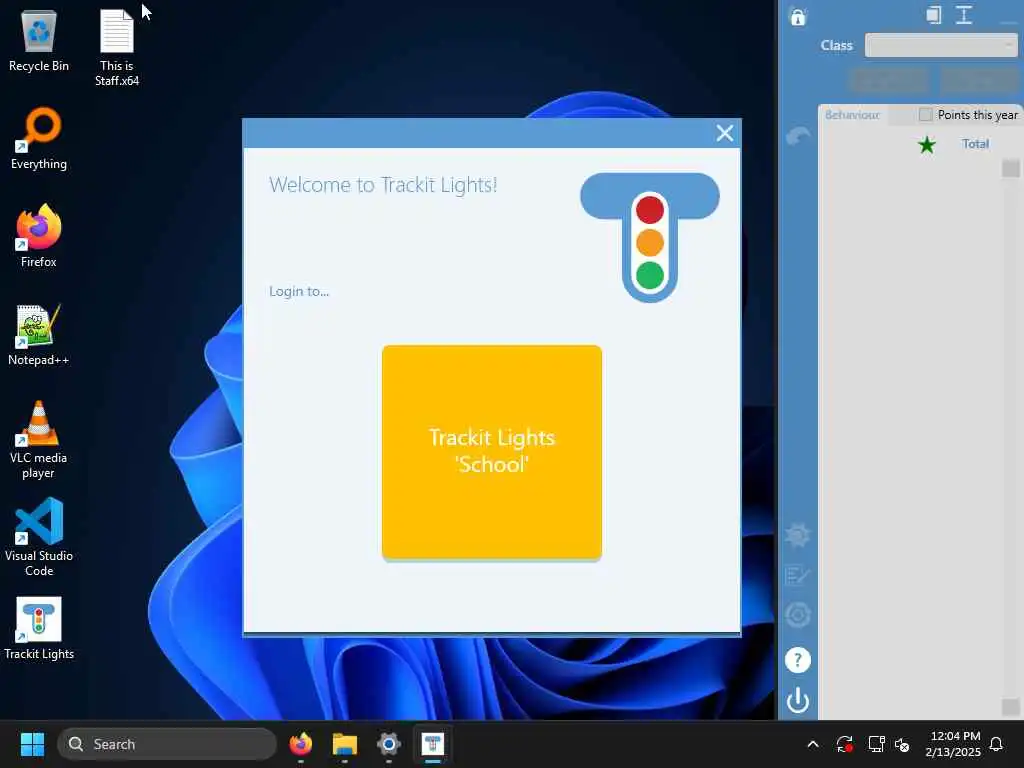The width and height of the screenshot is (1024, 768).
Task: Click the network display tray icon
Action: coord(875,744)
